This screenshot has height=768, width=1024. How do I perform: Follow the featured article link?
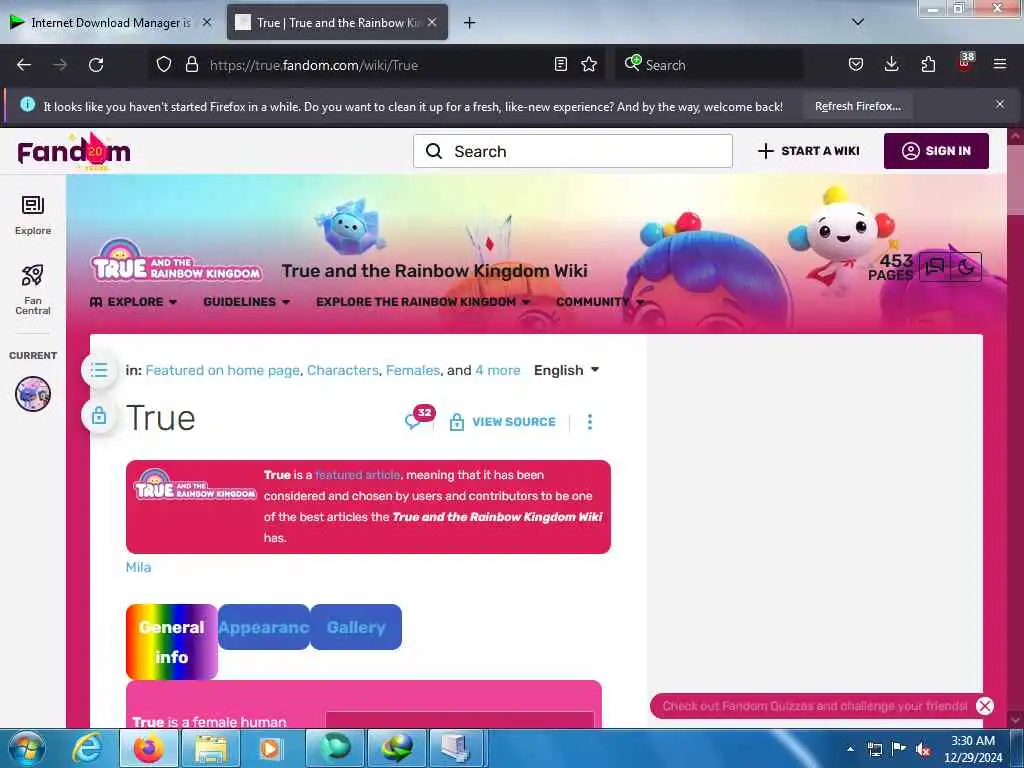click(357, 475)
